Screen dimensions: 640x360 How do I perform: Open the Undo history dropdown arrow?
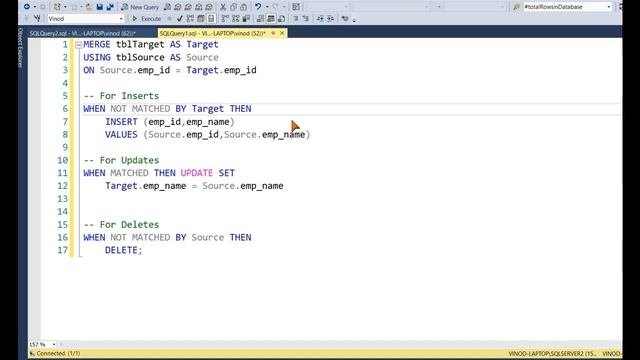[267, 7]
